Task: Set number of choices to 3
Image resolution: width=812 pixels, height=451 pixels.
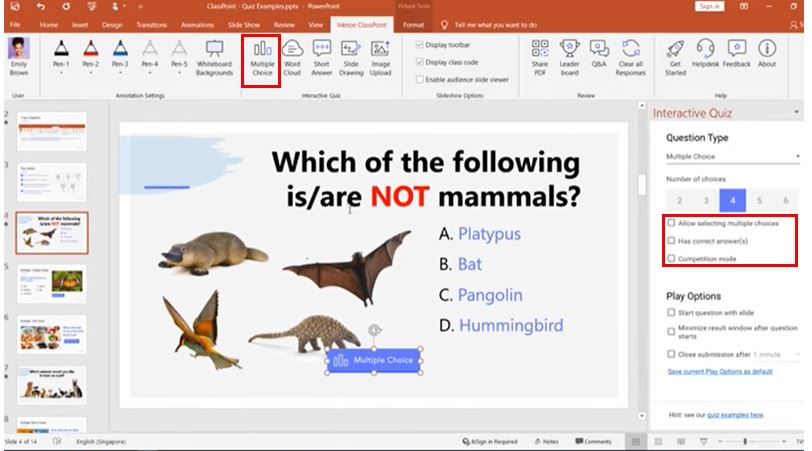Action: (706, 200)
